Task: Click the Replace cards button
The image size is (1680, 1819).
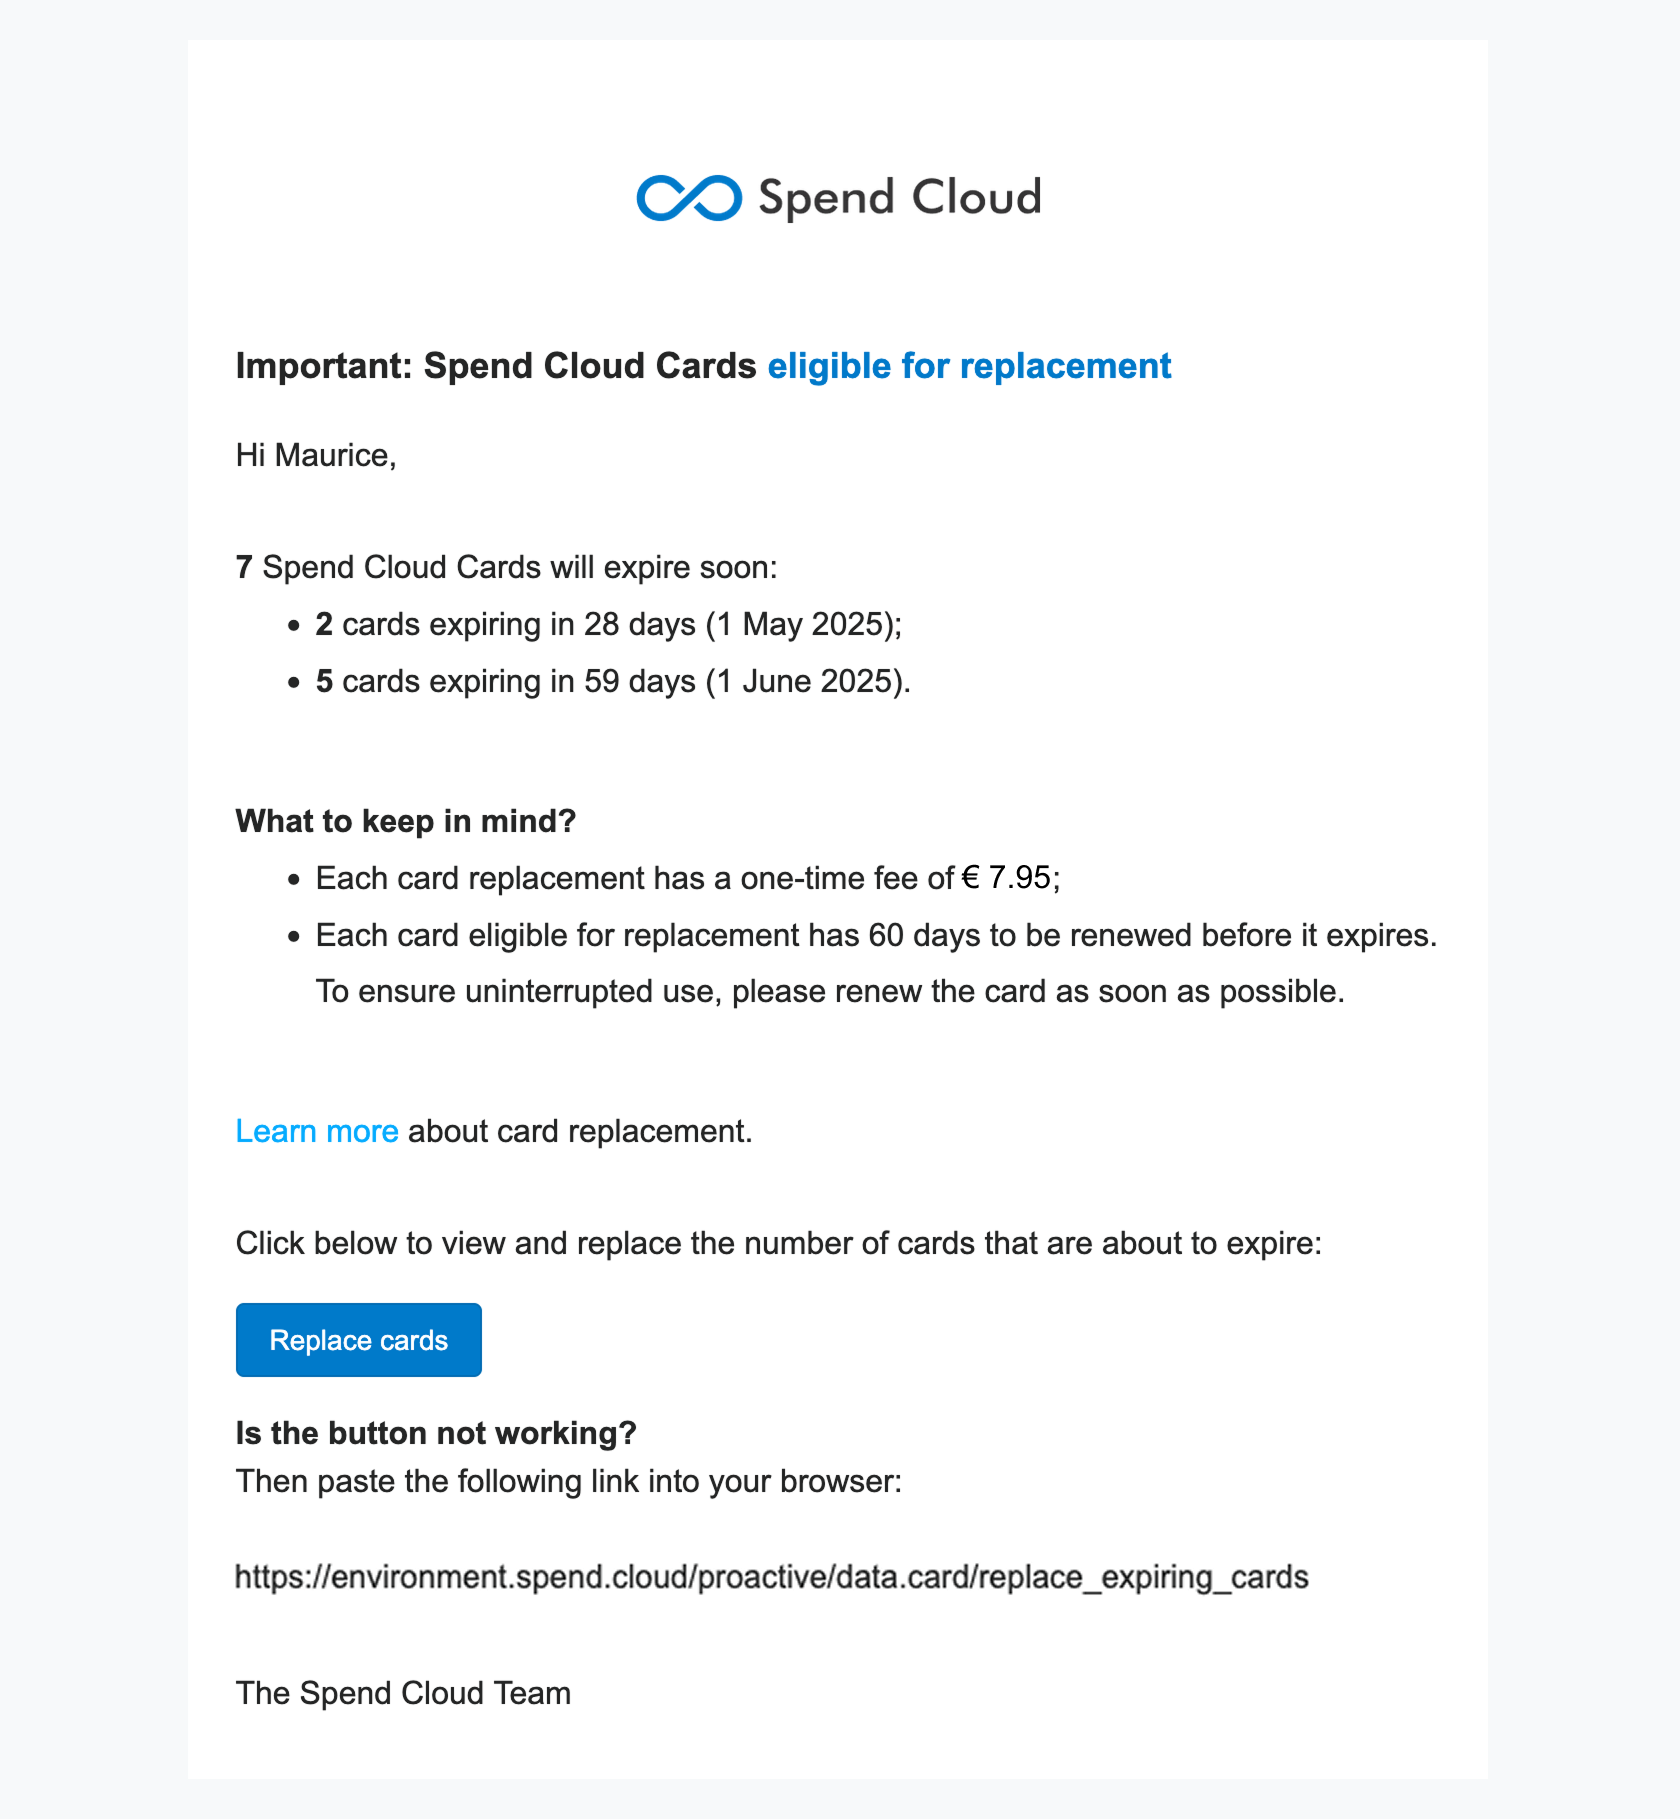Action: [359, 1340]
